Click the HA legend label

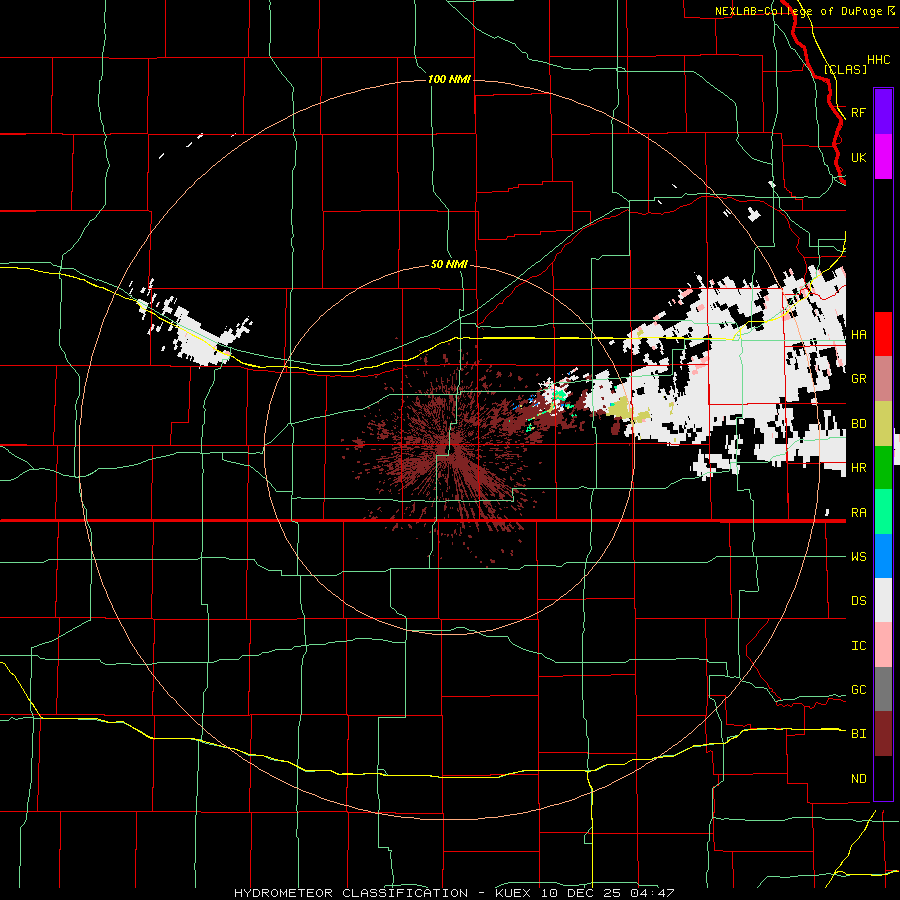tap(859, 334)
